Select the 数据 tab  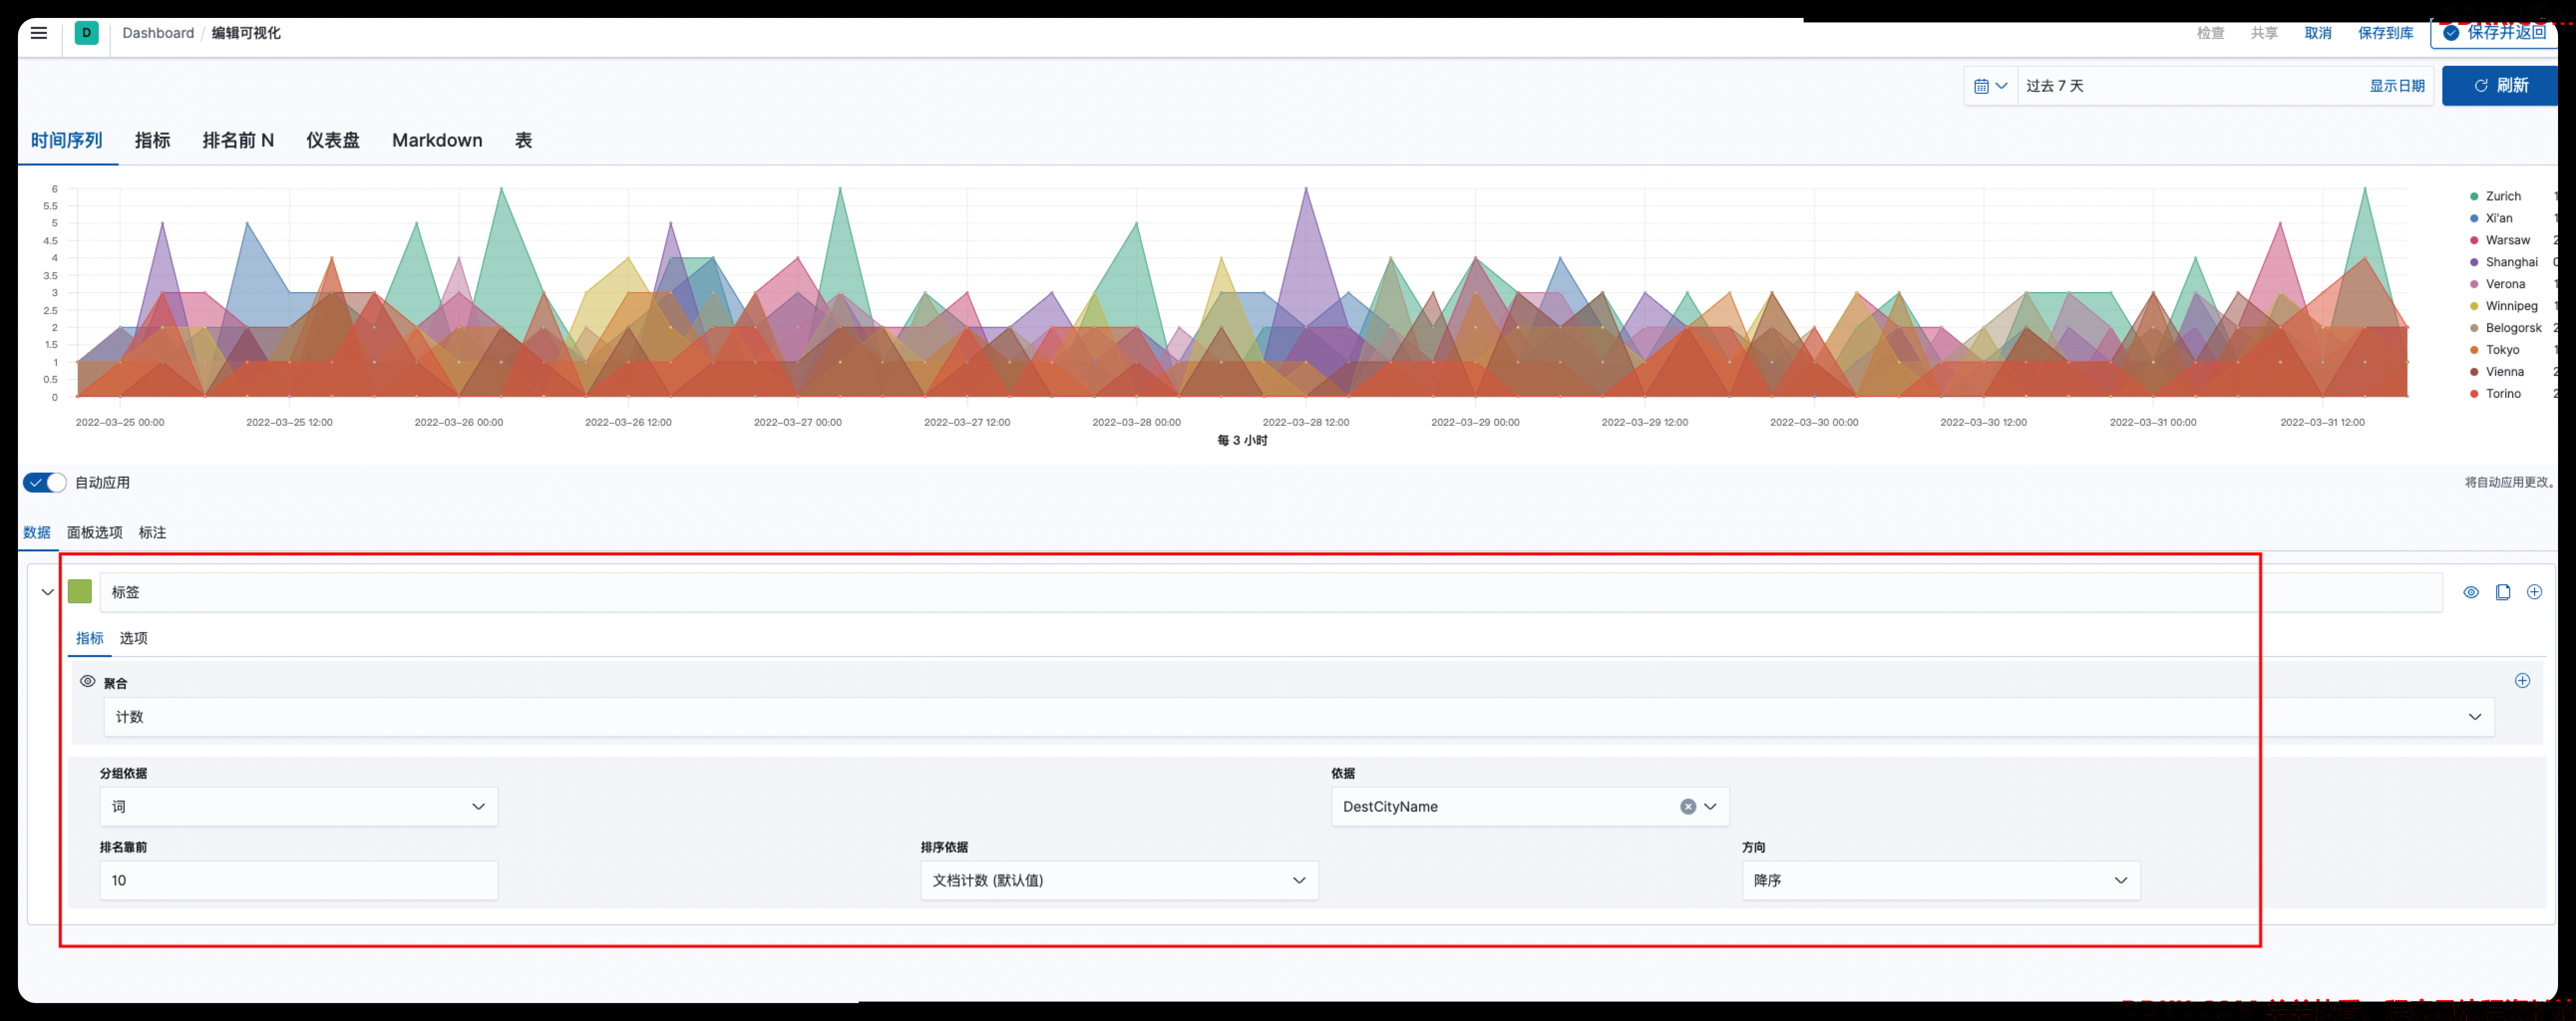tap(37, 533)
